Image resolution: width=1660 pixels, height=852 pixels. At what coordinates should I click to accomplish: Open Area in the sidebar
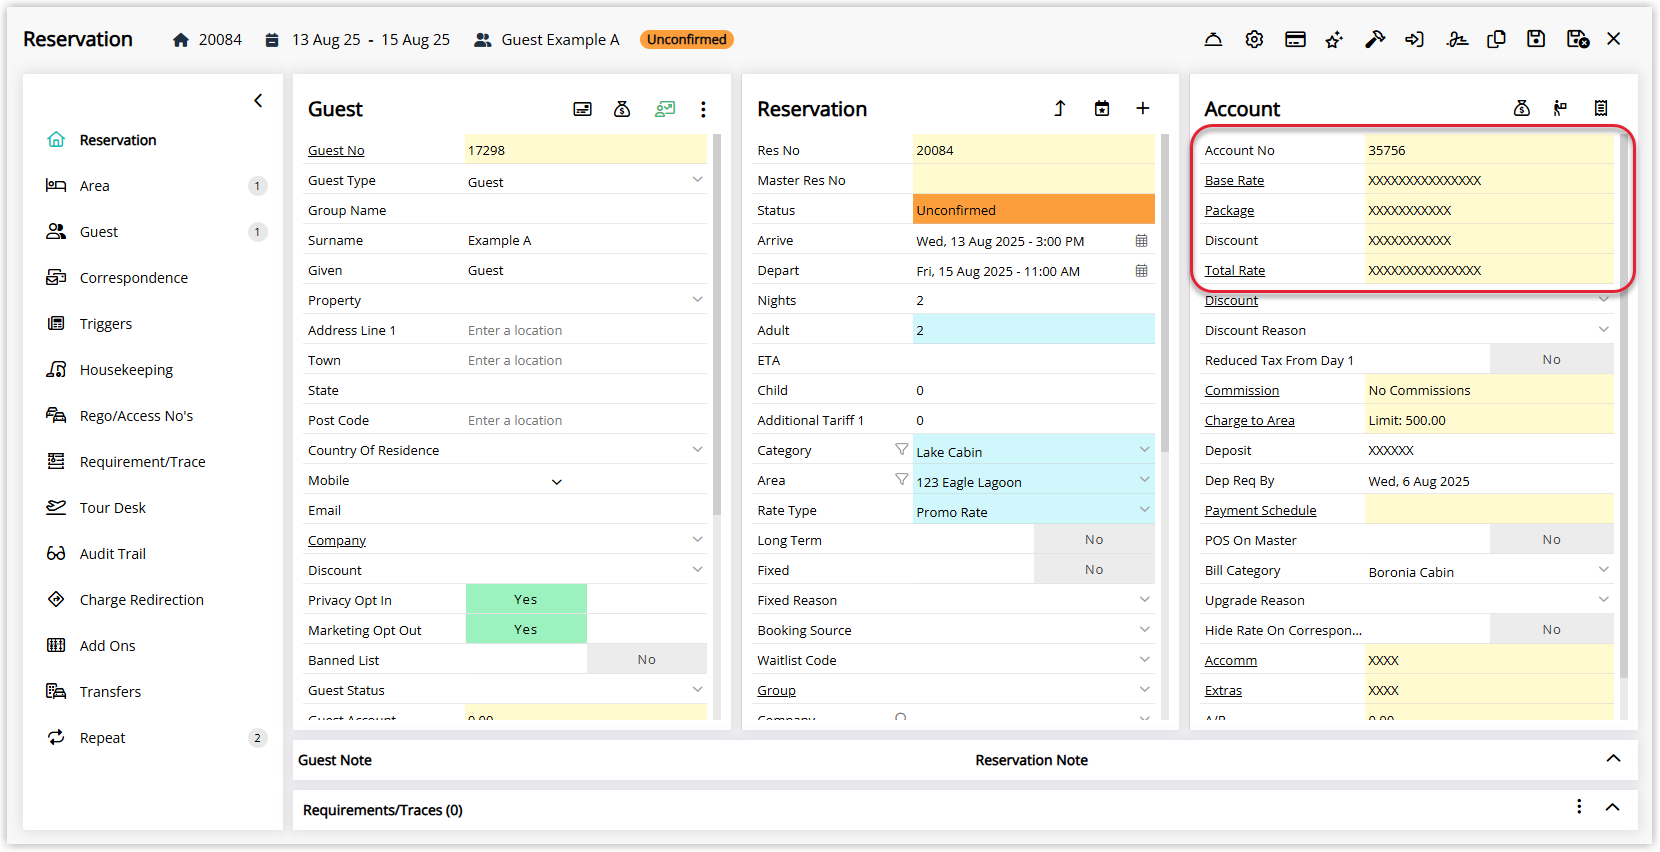tap(95, 186)
